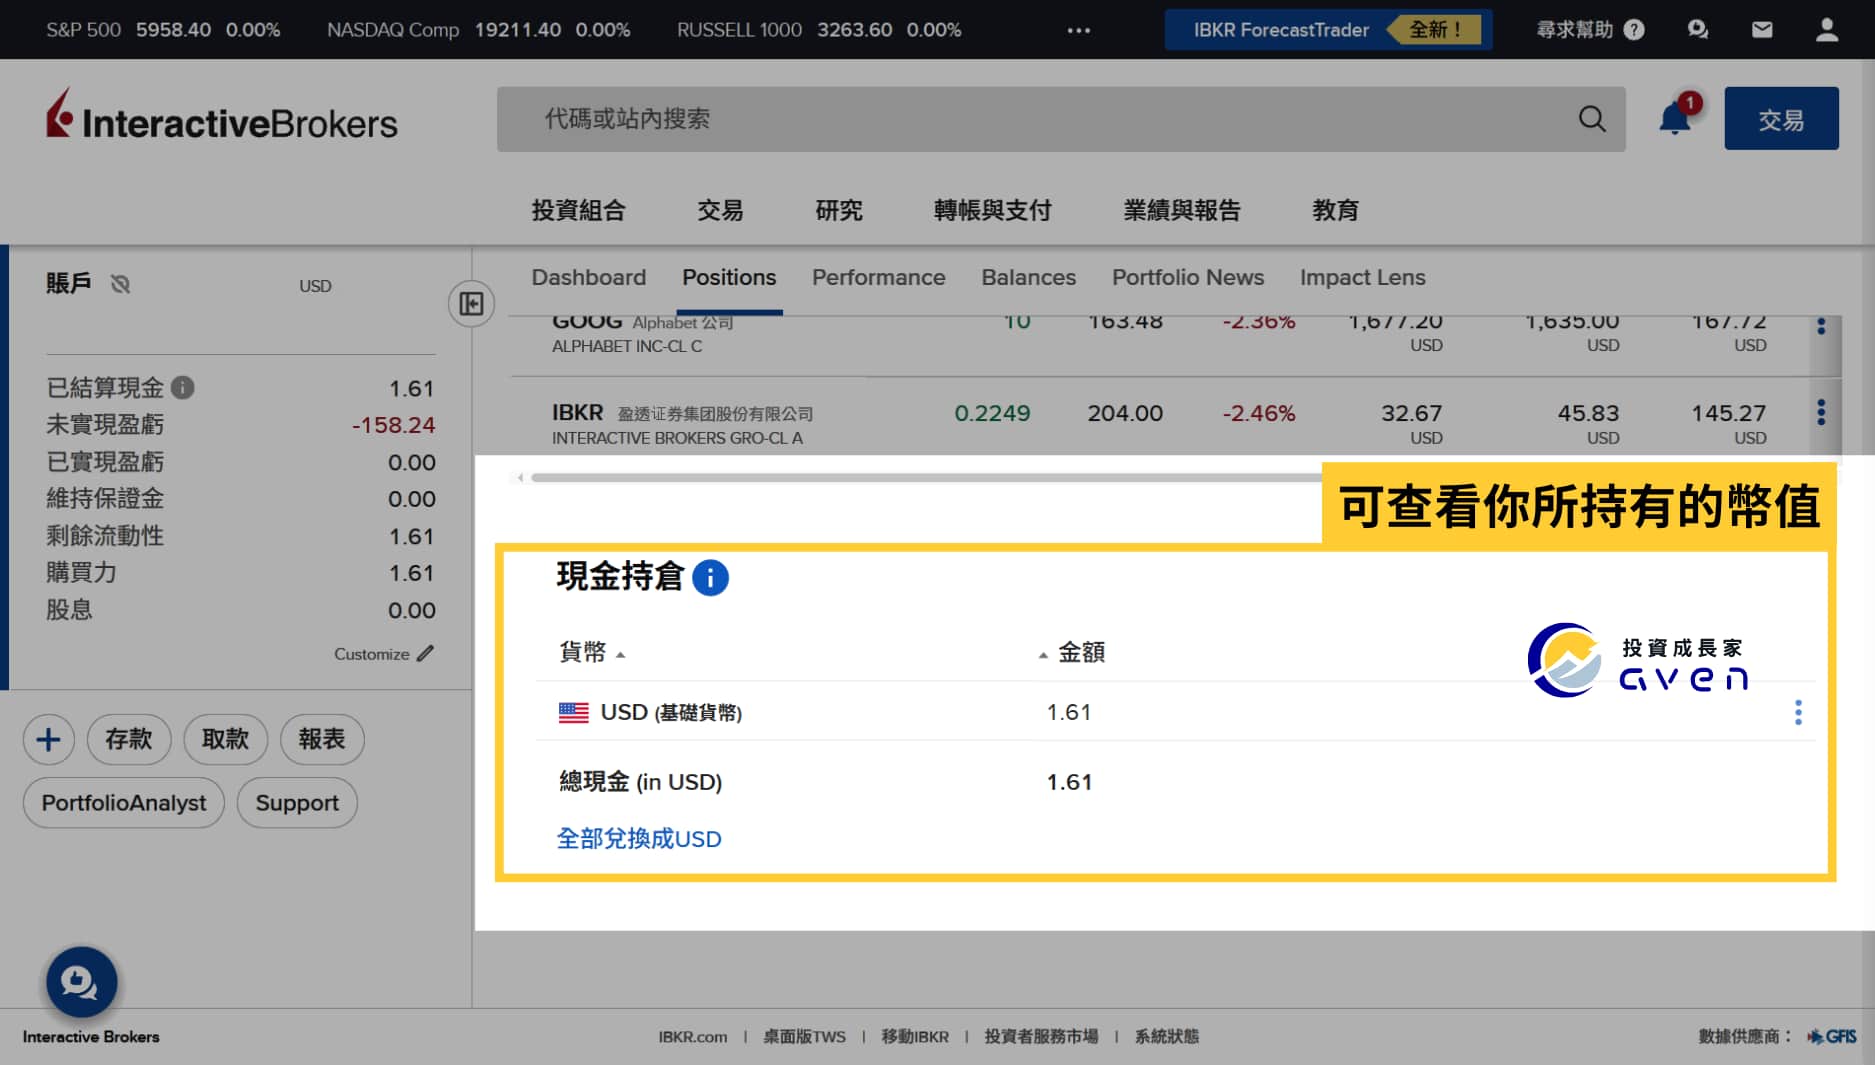Click the 代碼或站內搜索 search field

click(x=1061, y=119)
